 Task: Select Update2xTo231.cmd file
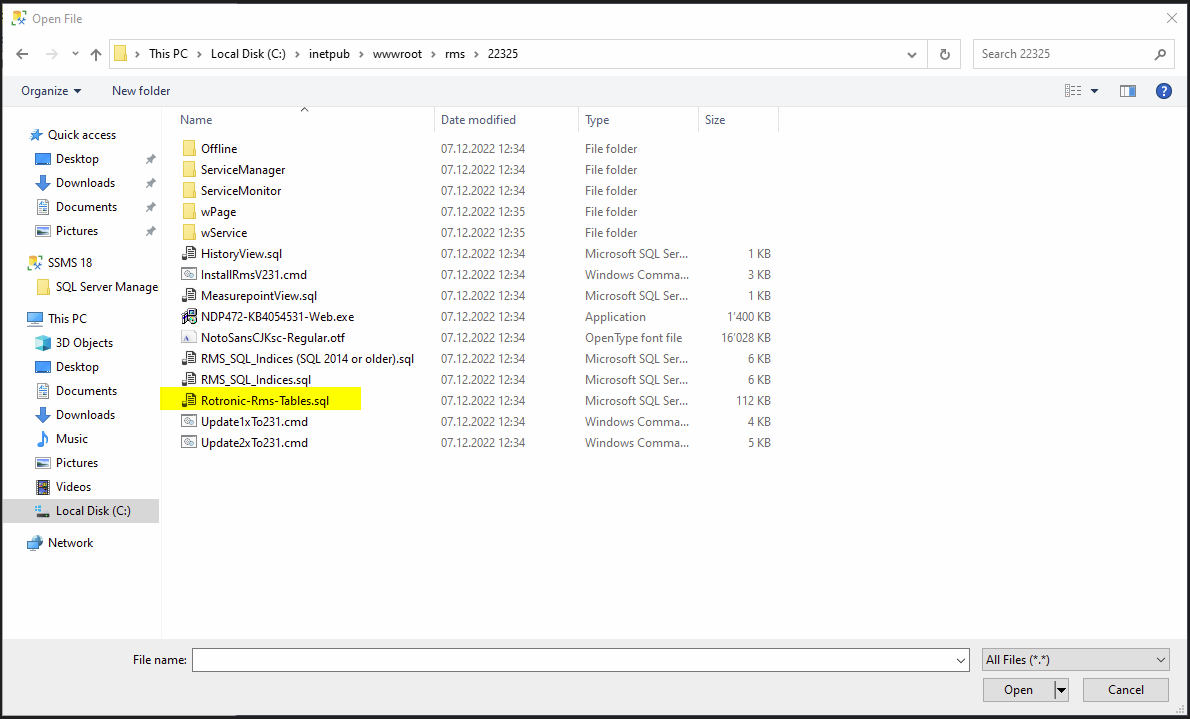[254, 443]
